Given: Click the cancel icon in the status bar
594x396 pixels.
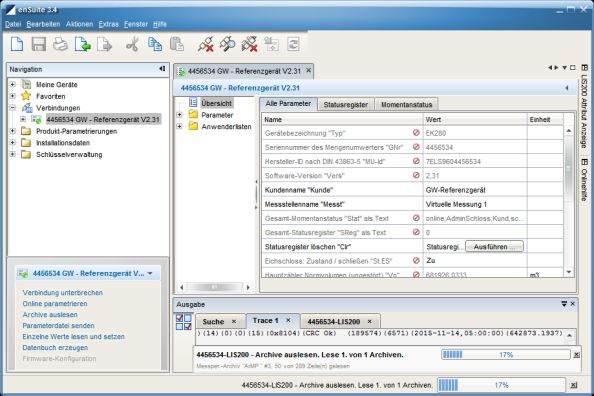Looking at the screenshot, I should click(574, 385).
